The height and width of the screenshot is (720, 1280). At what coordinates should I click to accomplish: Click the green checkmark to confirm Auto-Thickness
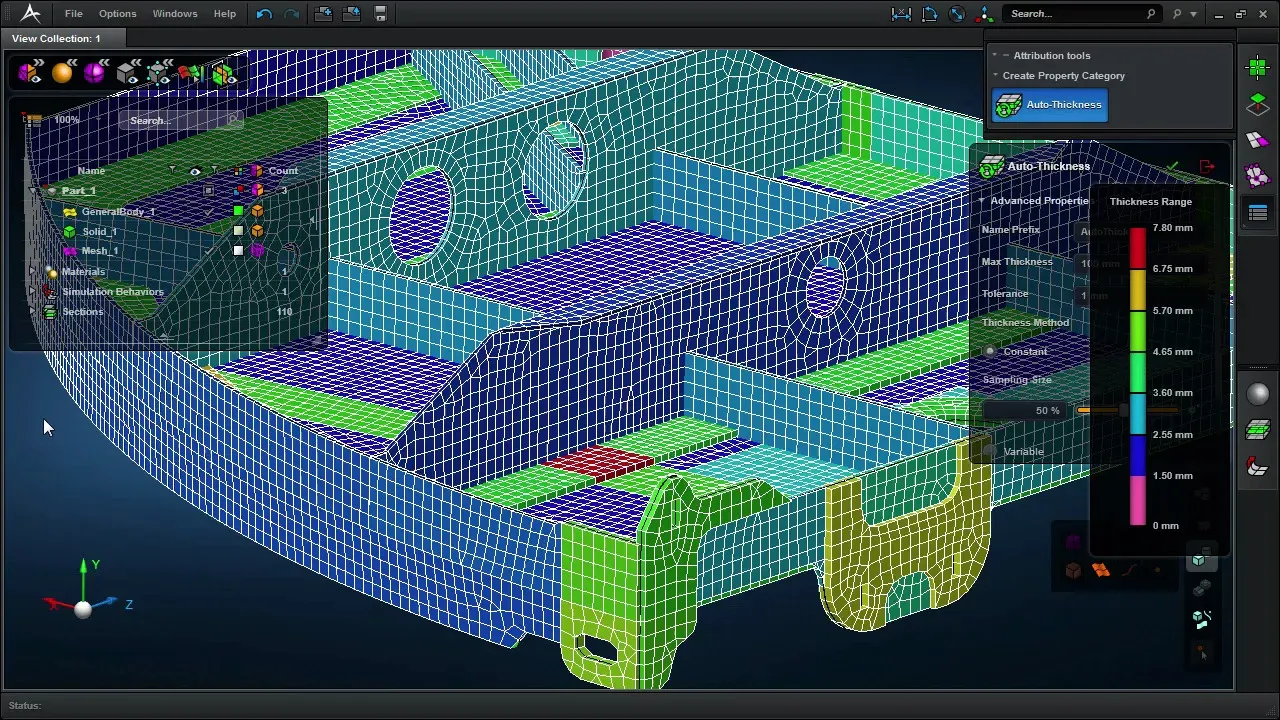point(1173,166)
